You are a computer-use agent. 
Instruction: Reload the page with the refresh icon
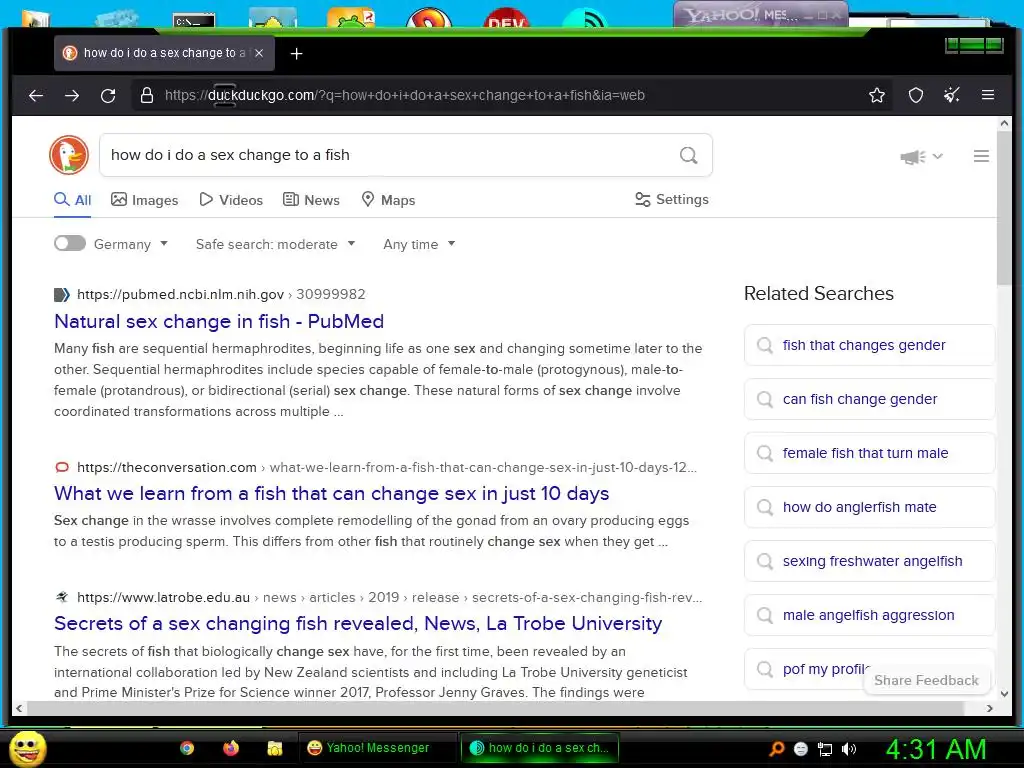[x=108, y=95]
